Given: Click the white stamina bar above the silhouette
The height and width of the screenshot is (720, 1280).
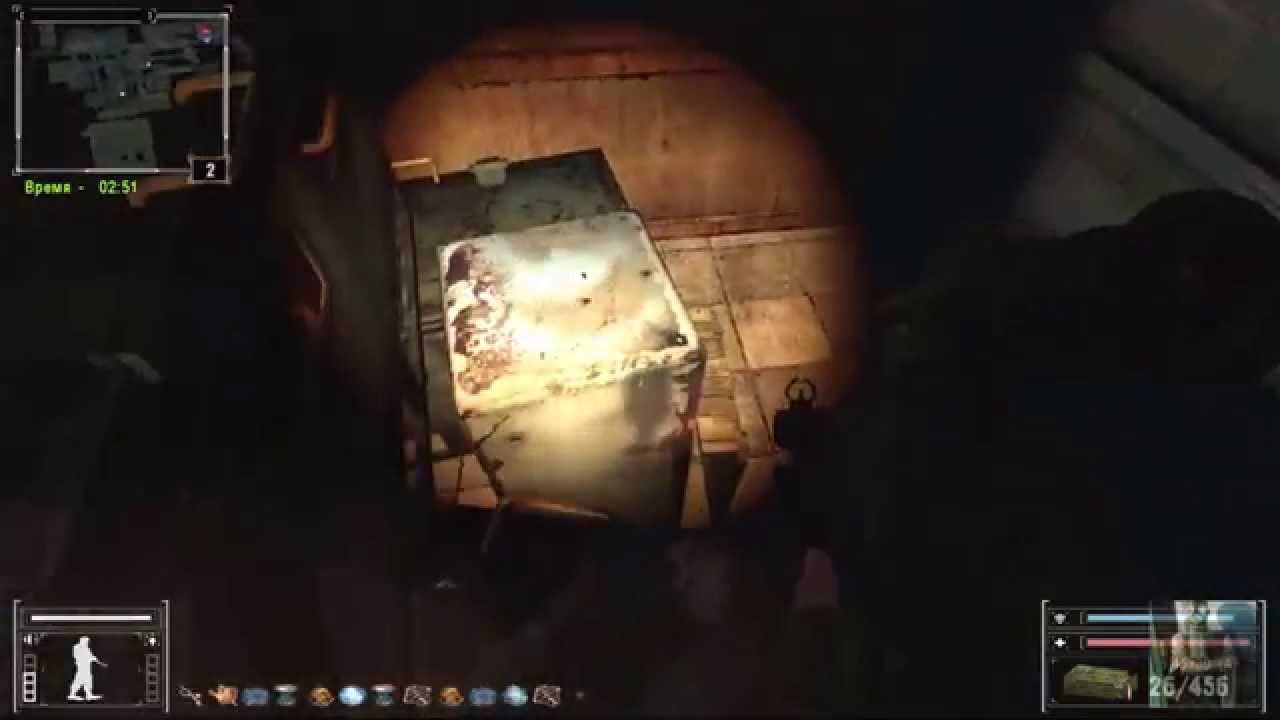Looking at the screenshot, I should pos(91,618).
